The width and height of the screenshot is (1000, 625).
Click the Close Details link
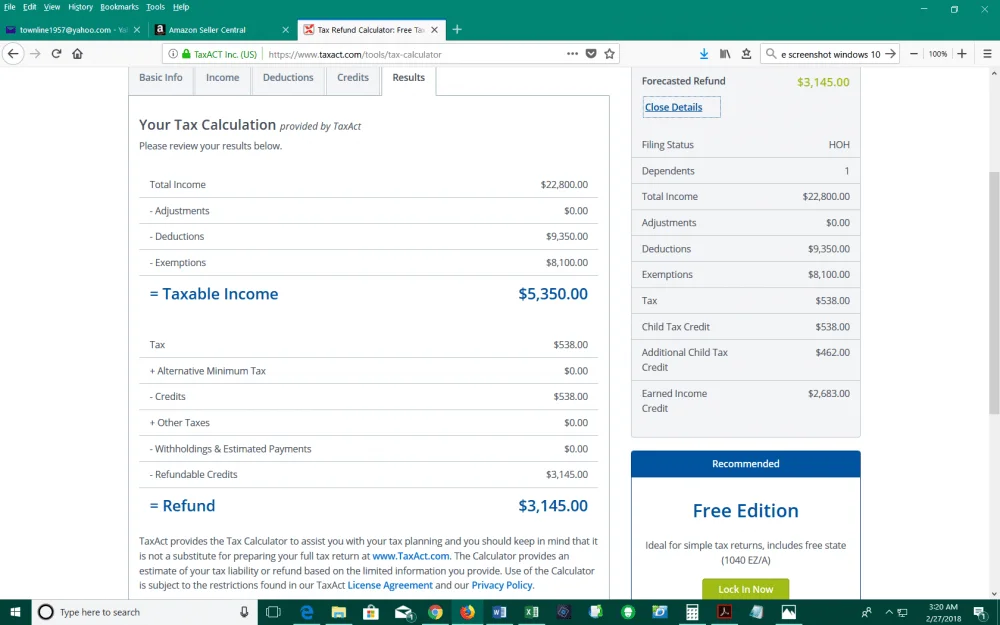pos(673,107)
